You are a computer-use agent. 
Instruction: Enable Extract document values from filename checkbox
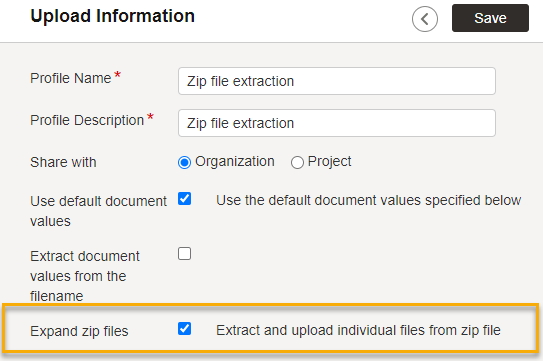coord(184,254)
